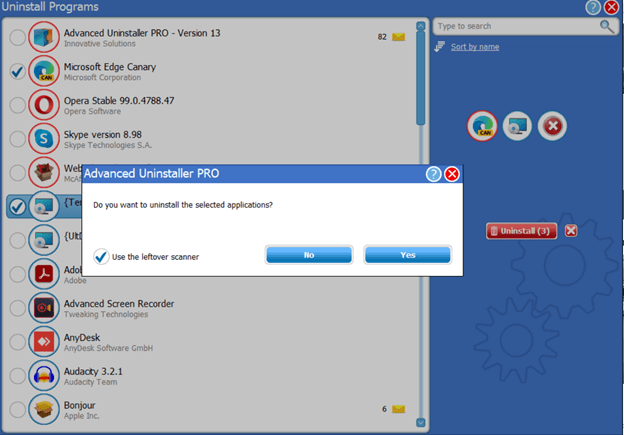Open help in the dialog title bar

point(433,174)
